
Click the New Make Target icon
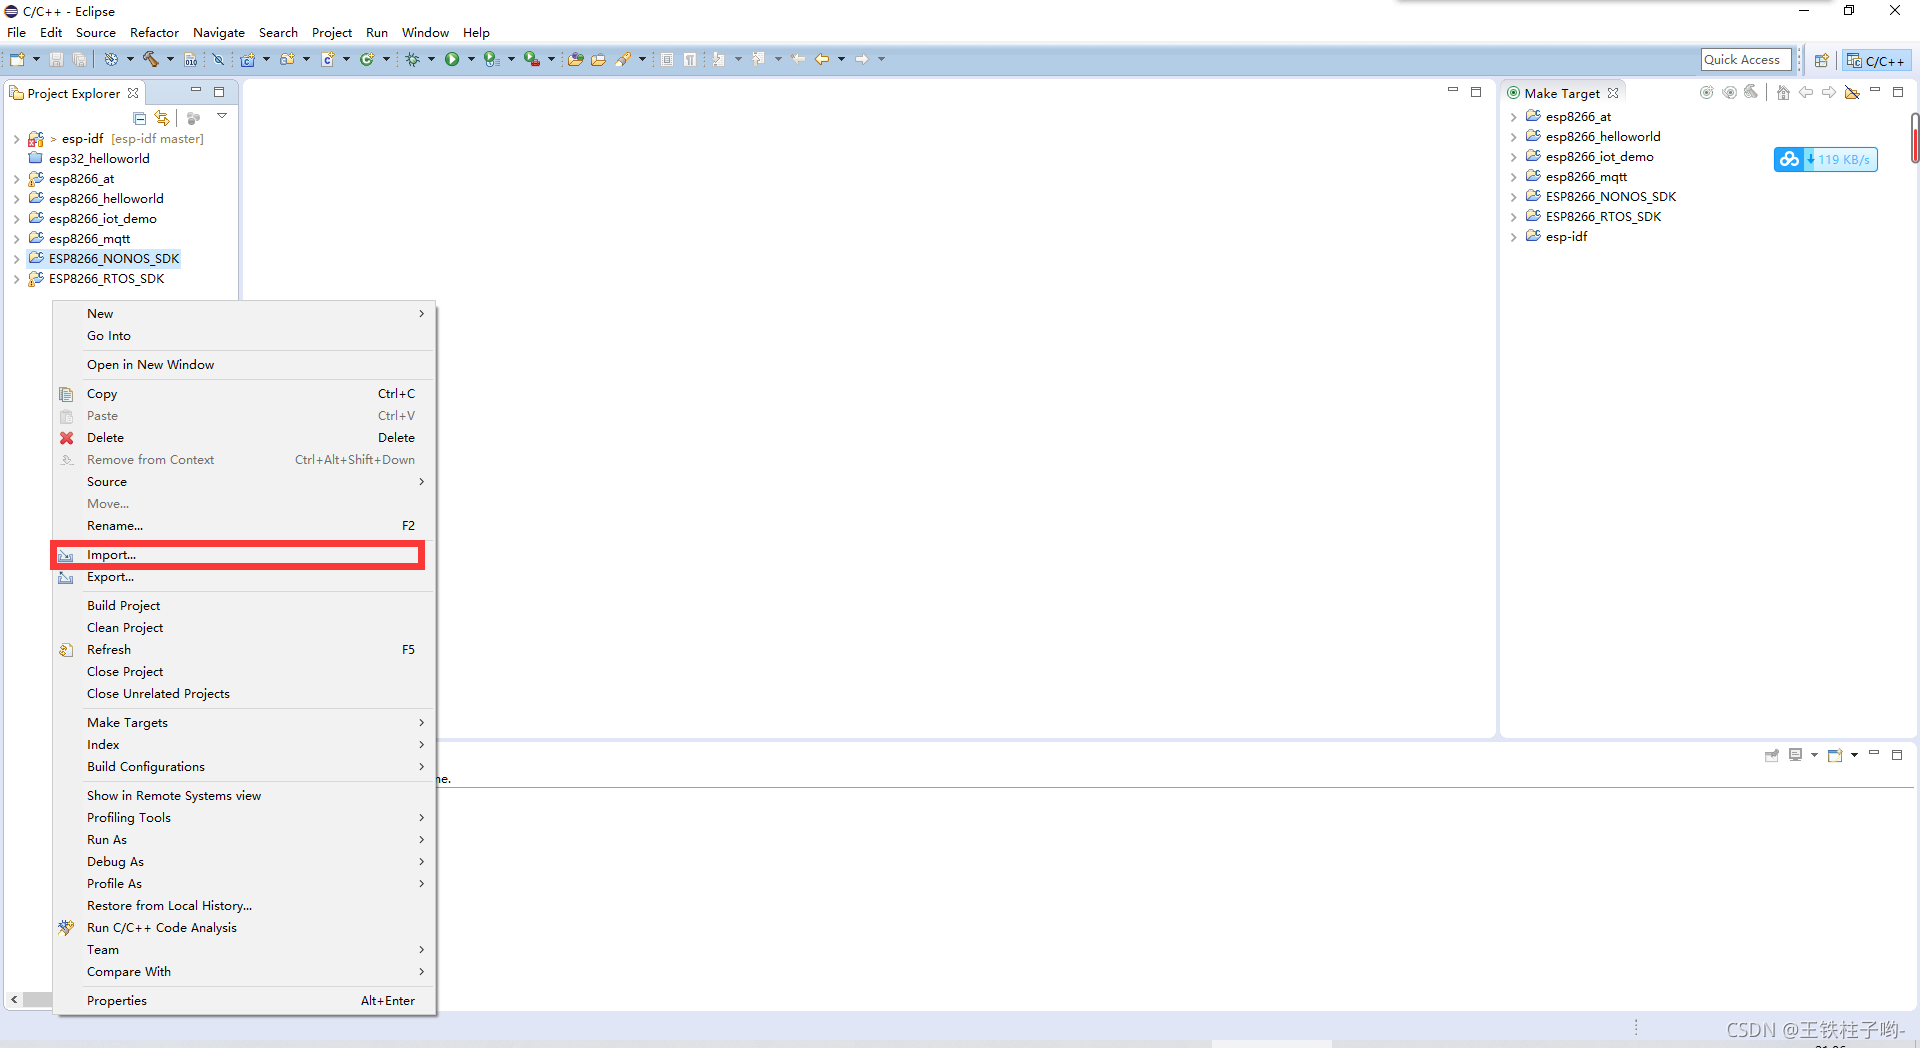(x=1707, y=93)
